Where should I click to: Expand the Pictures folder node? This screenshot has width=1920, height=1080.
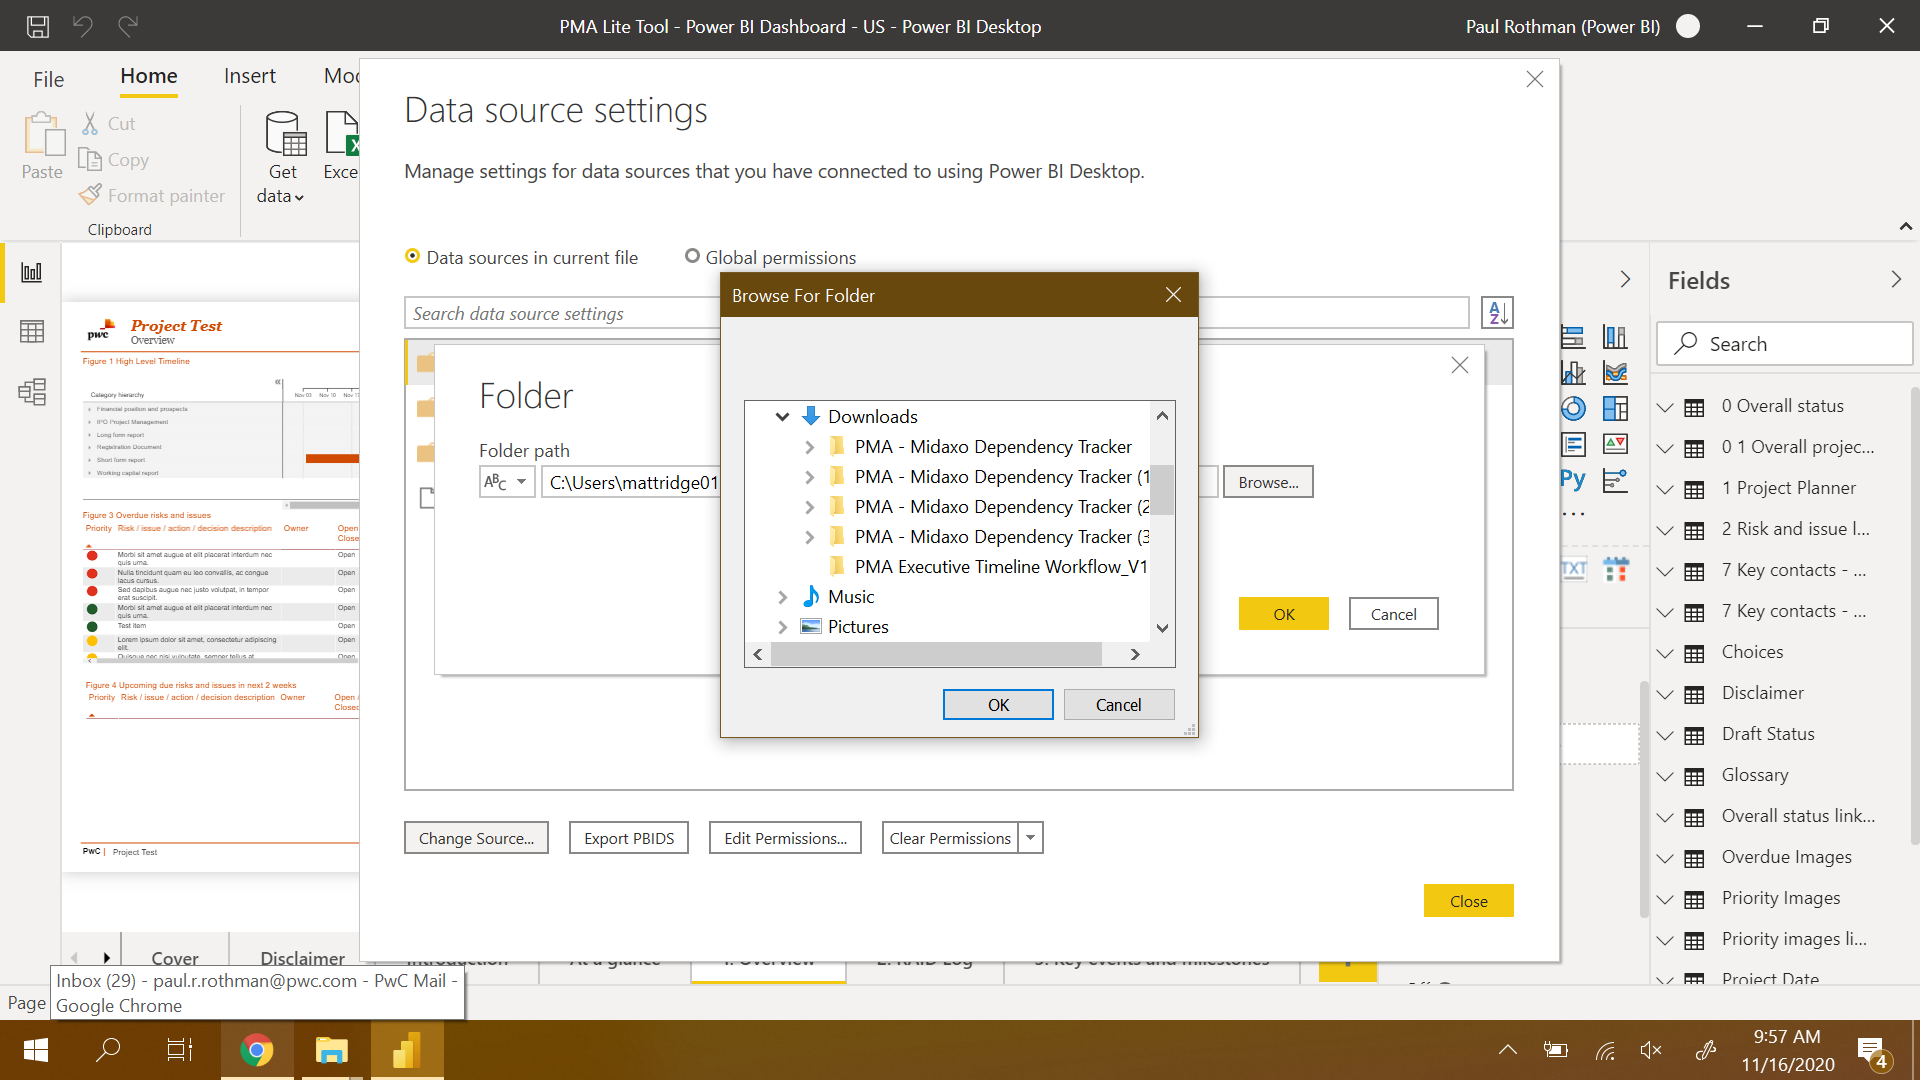782,627
